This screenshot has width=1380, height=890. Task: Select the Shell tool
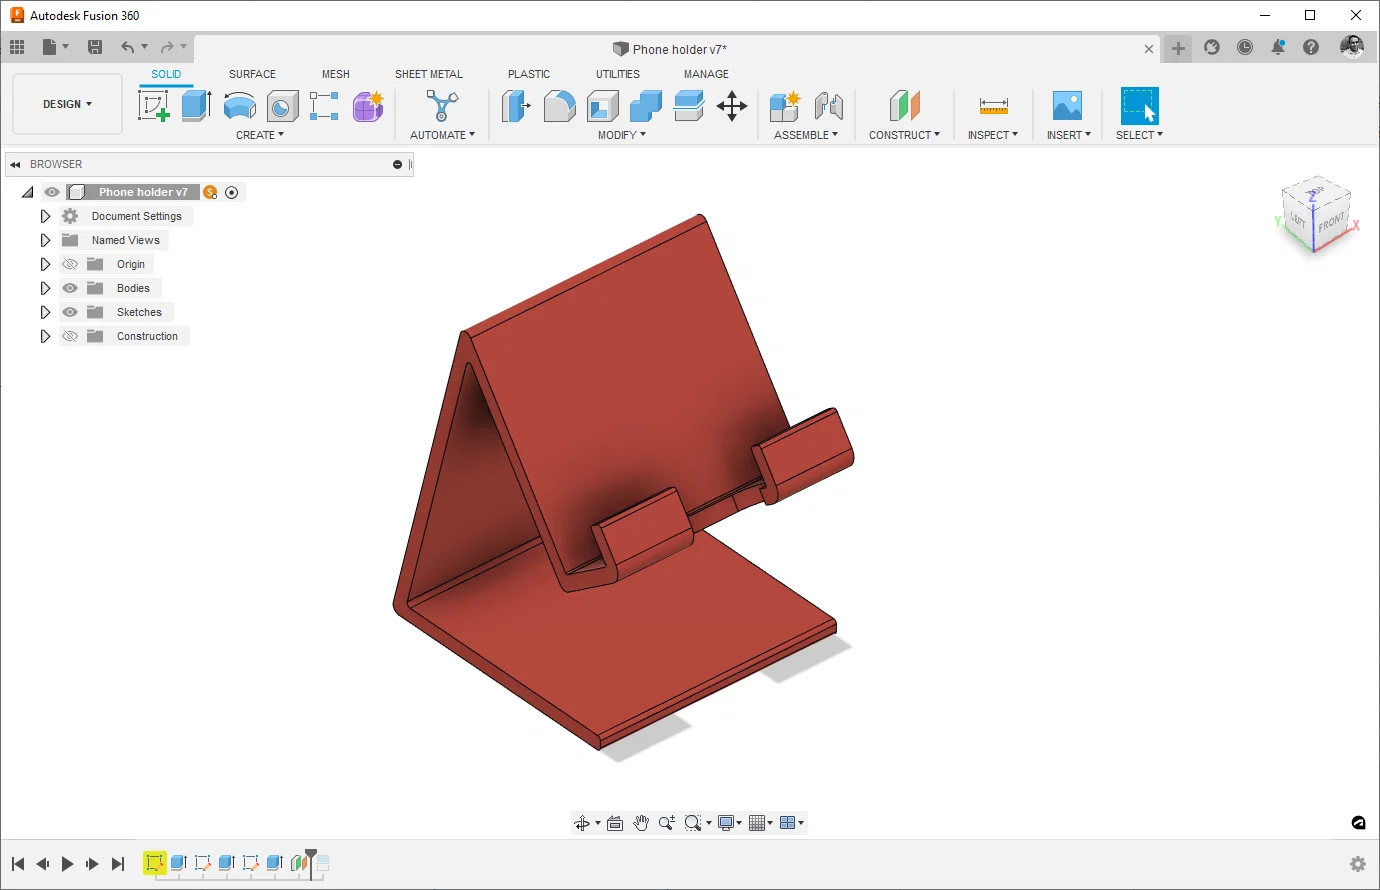pos(603,106)
